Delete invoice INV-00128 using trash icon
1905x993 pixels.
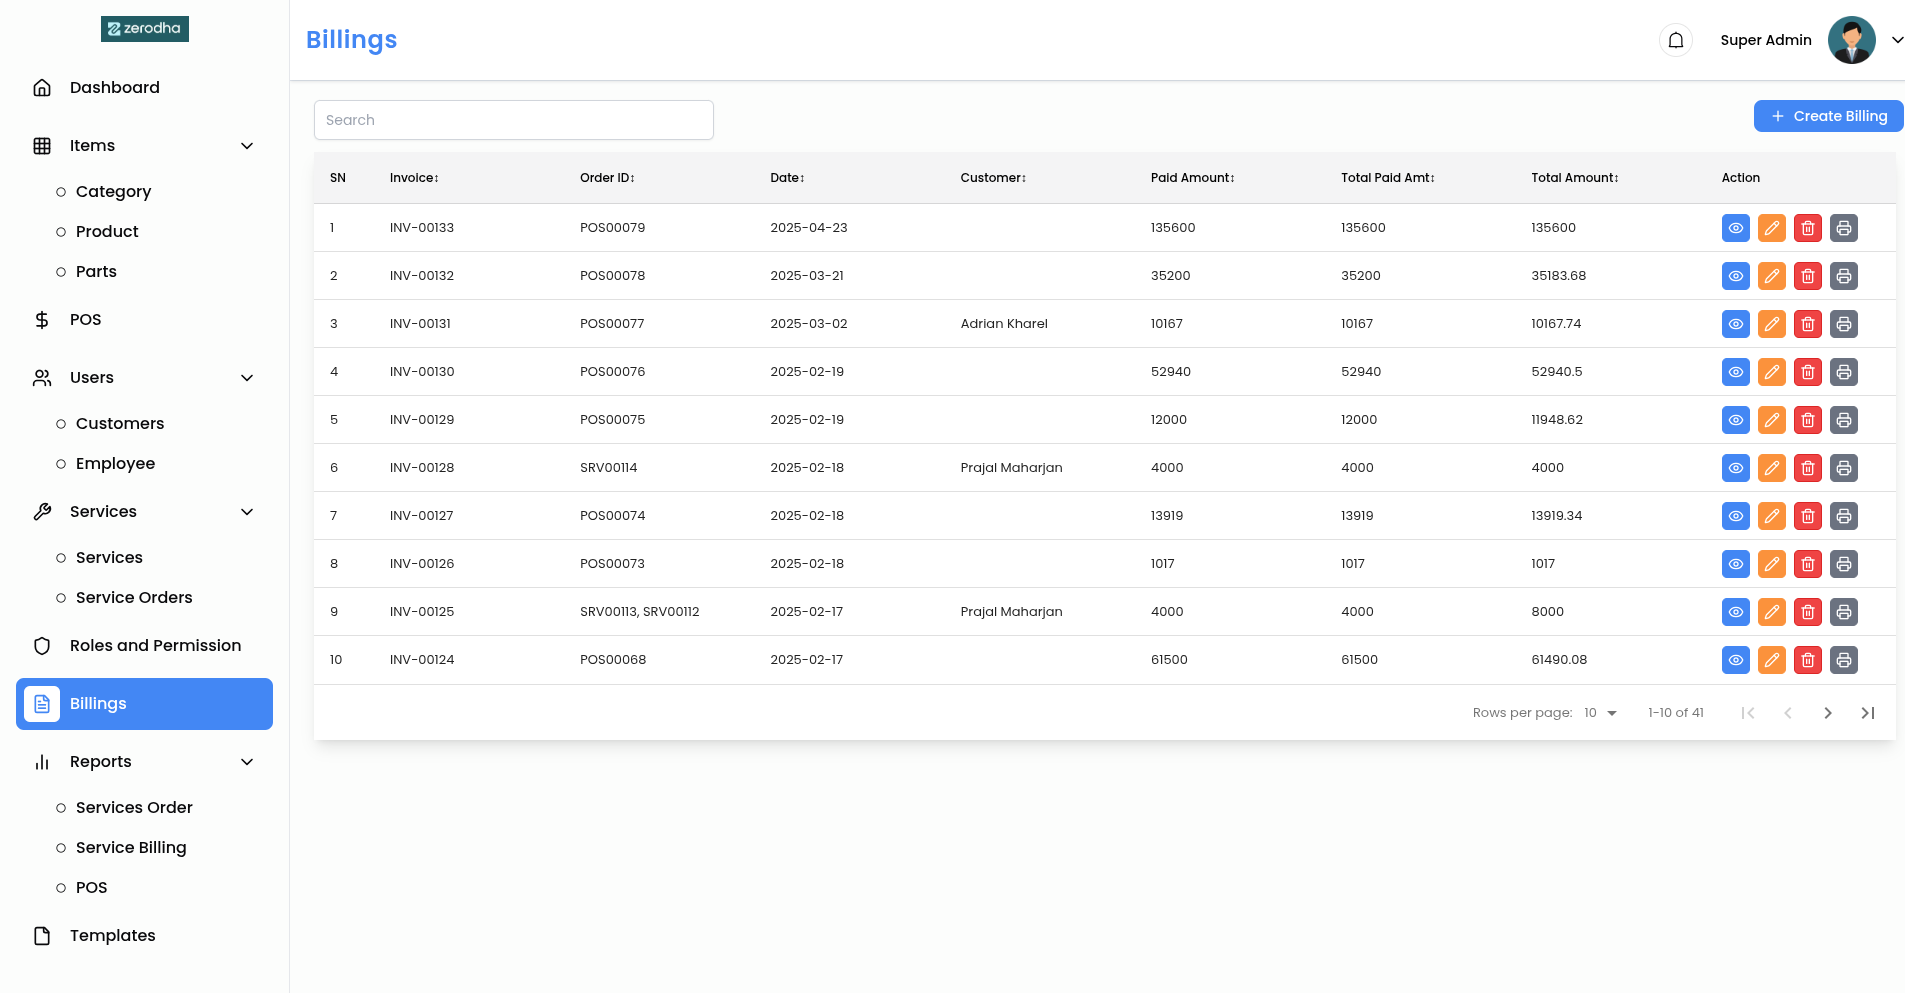1807,468
